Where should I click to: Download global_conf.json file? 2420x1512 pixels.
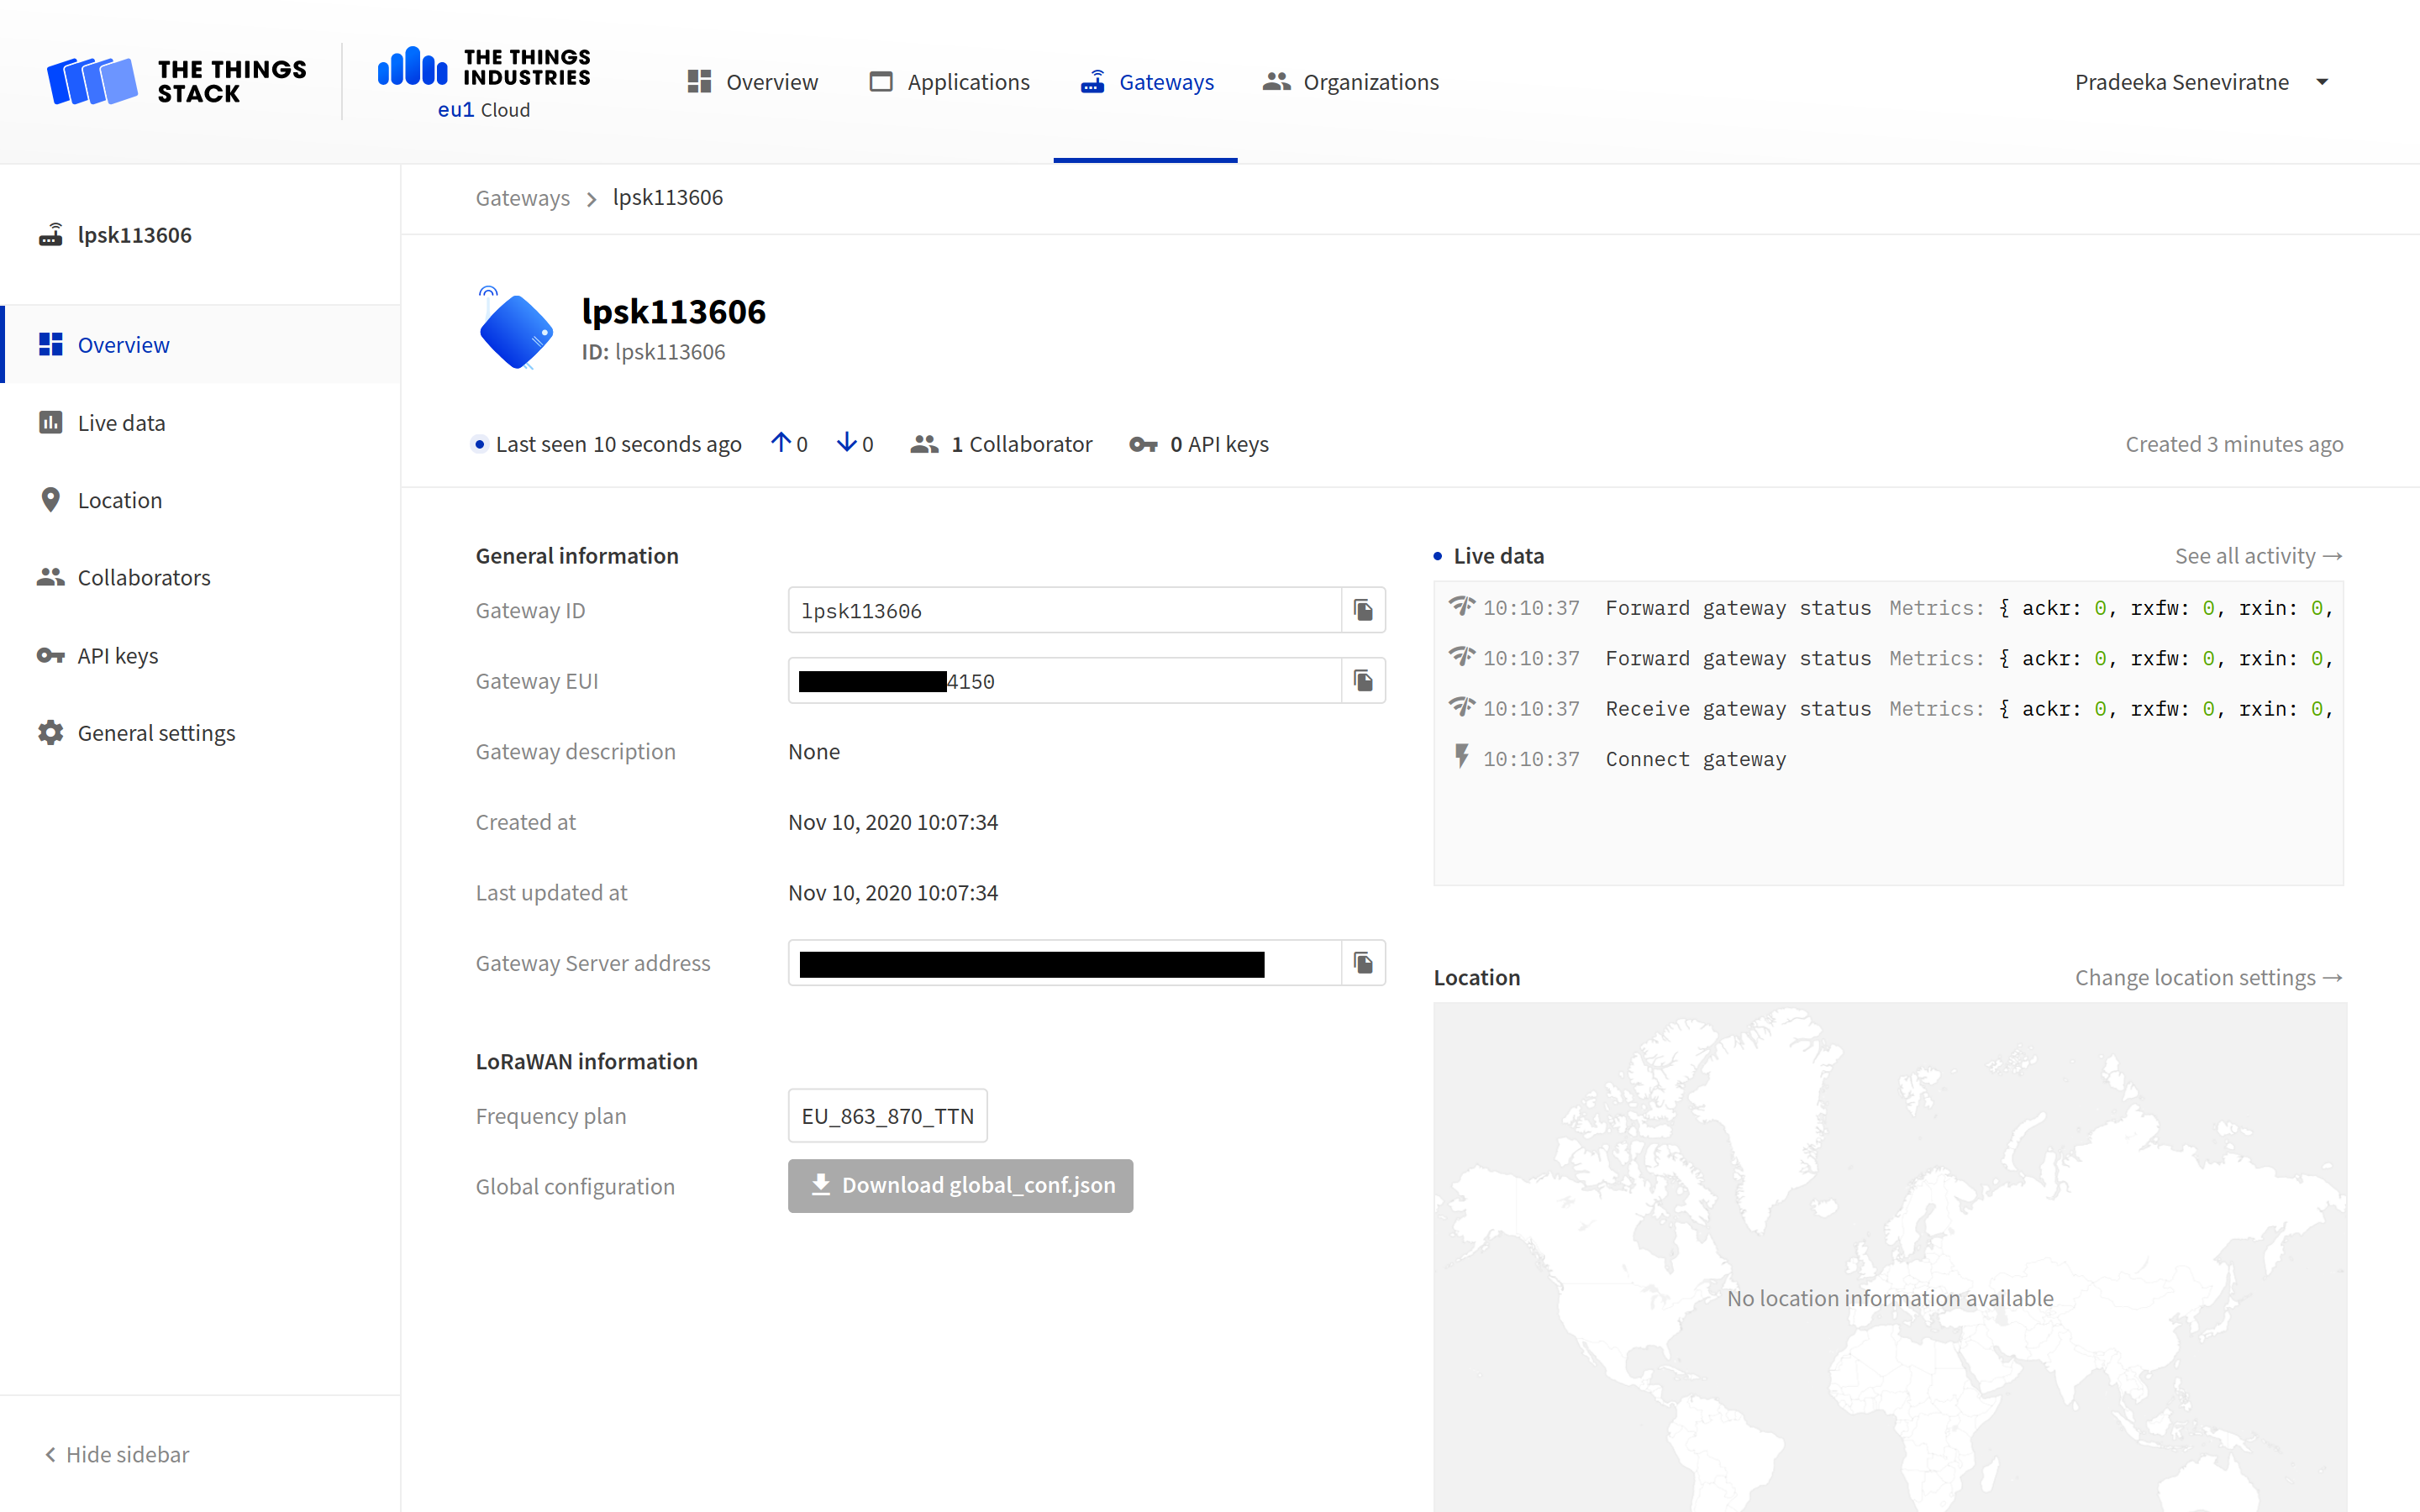[x=960, y=1185]
